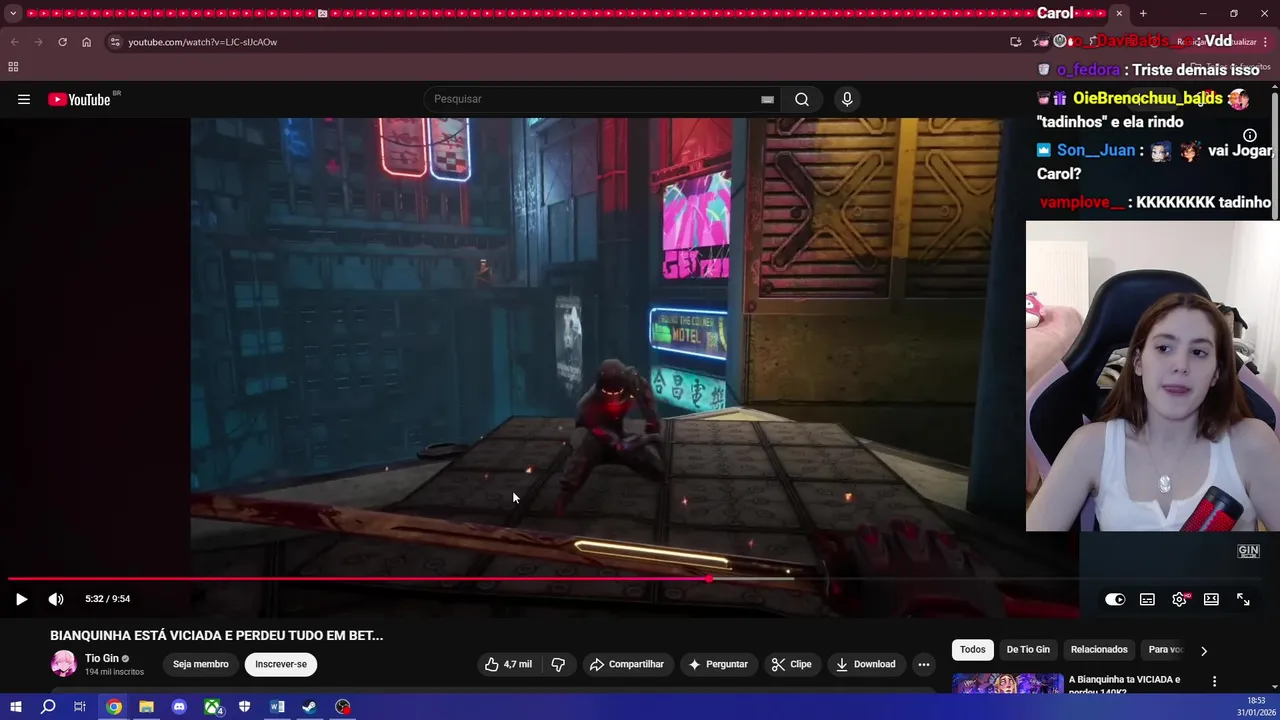The image size is (1280, 720).
Task: Open a new browser tab
Action: (x=1143, y=13)
